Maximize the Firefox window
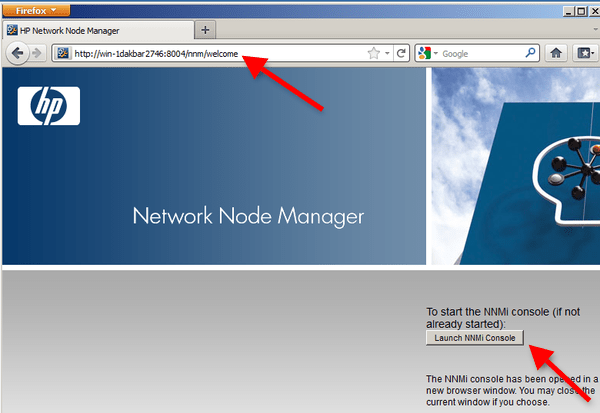The height and width of the screenshot is (413, 600). point(581,11)
